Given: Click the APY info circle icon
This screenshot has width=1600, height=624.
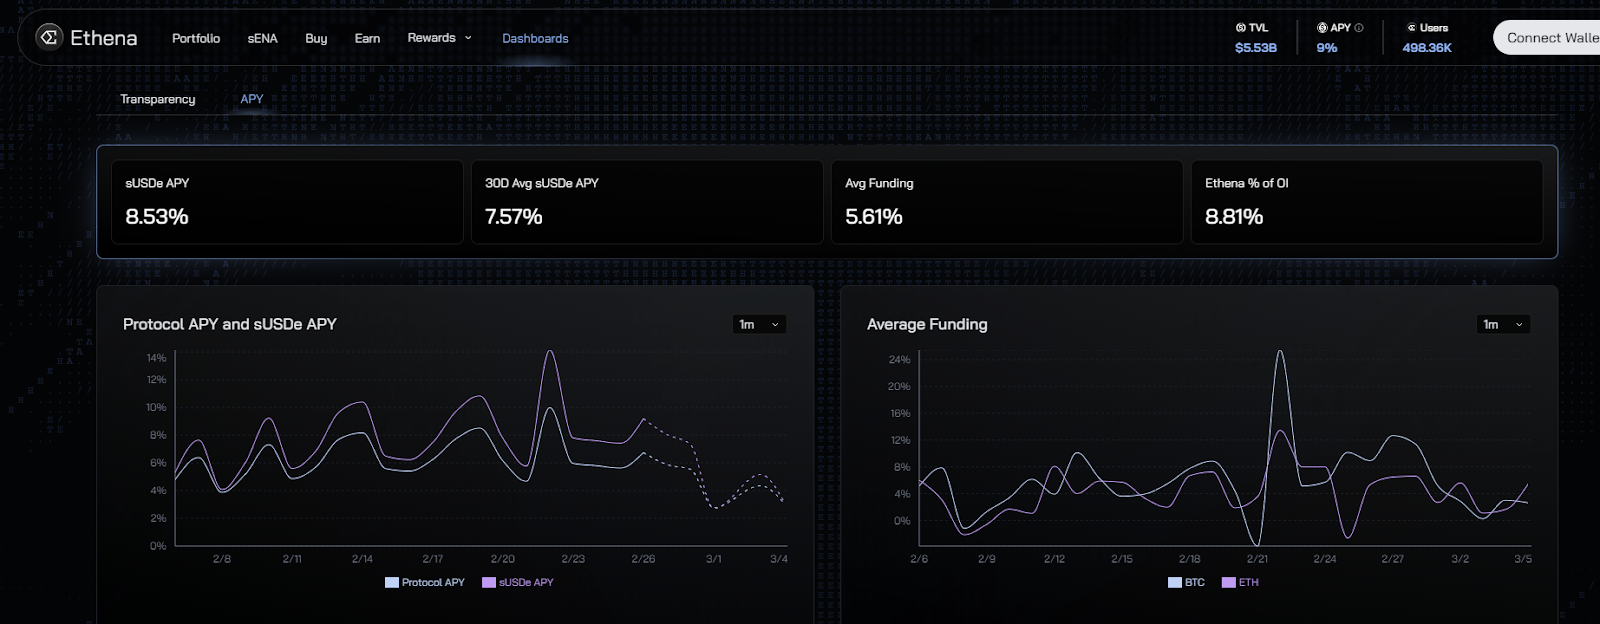Looking at the screenshot, I should (1359, 28).
